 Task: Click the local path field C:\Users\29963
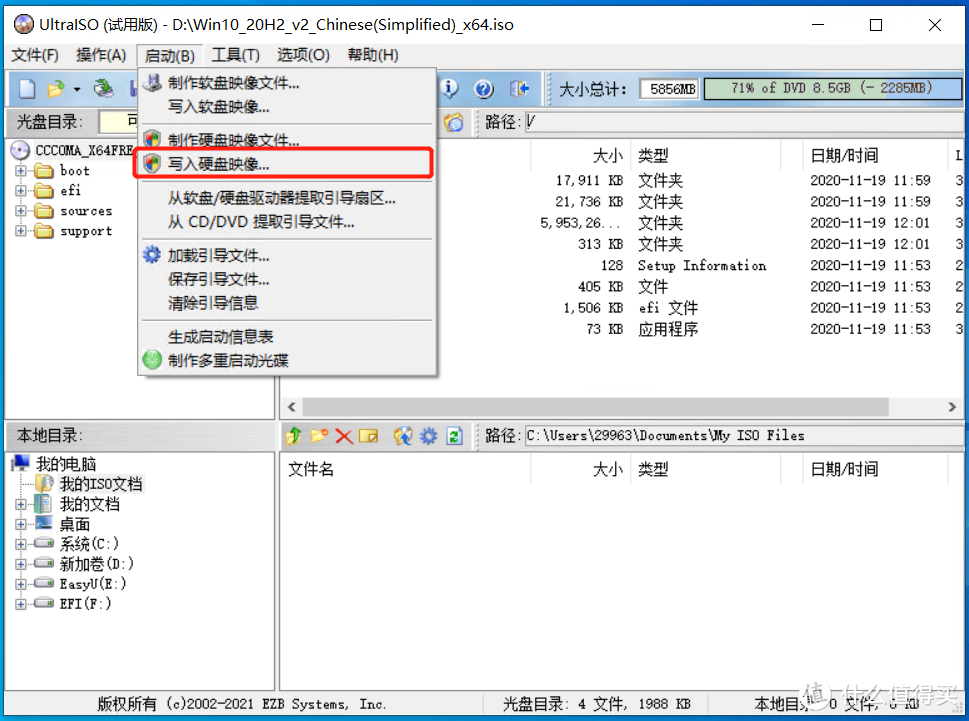[743, 436]
